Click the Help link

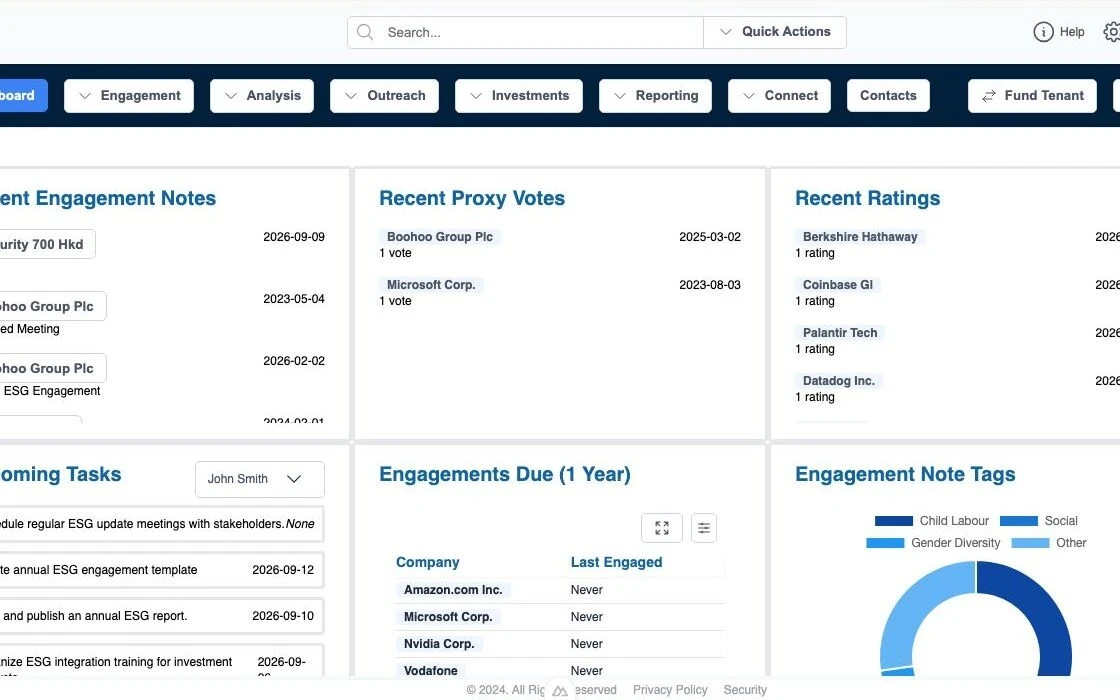tap(1071, 32)
